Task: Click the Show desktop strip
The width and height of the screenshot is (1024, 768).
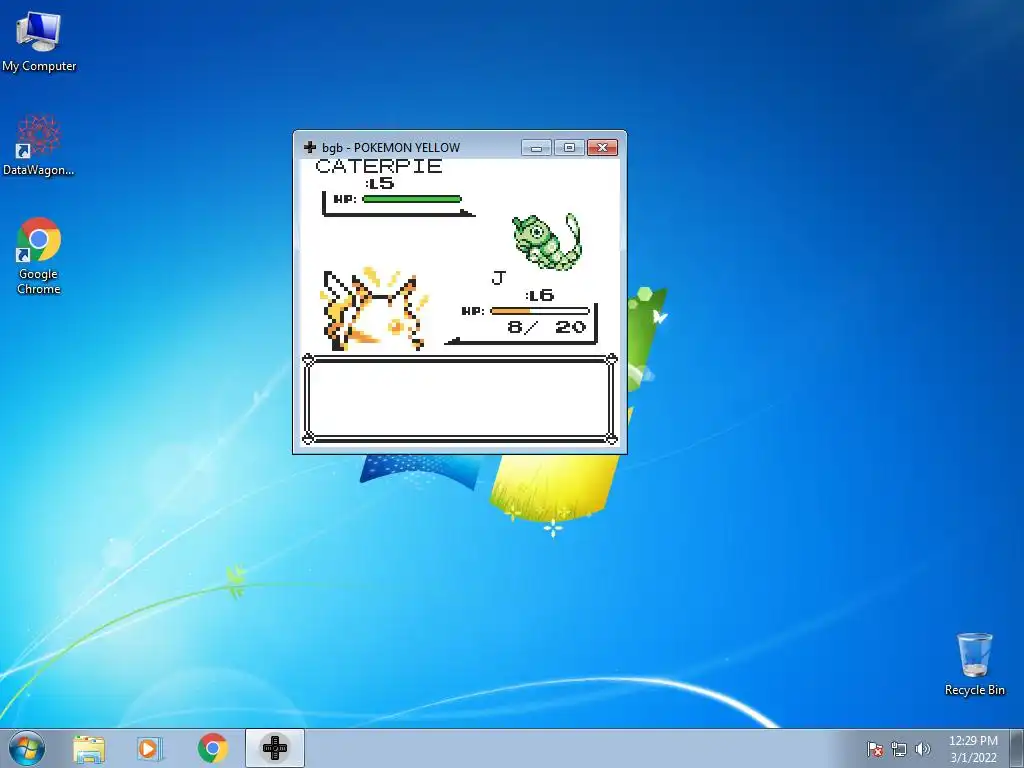Action: (1017, 748)
